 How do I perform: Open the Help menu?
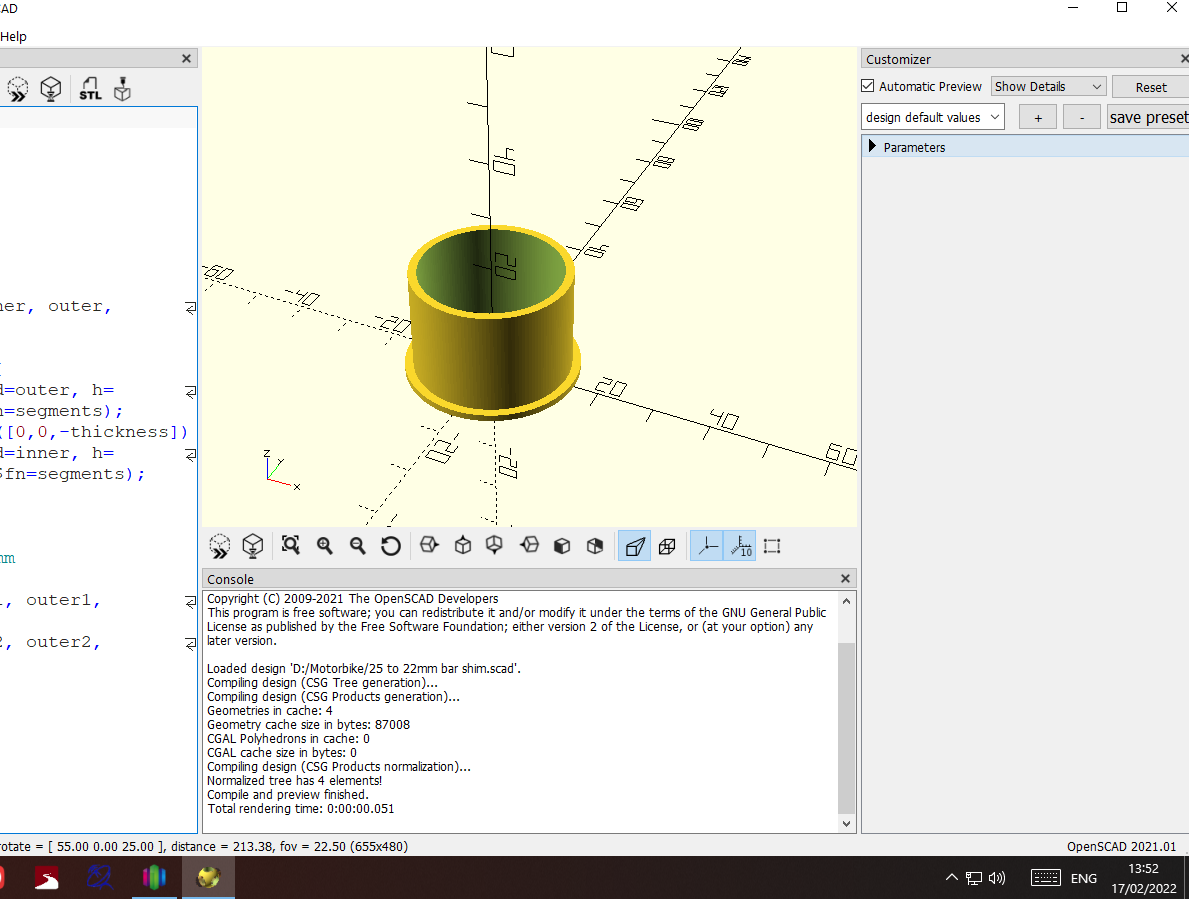coord(14,36)
